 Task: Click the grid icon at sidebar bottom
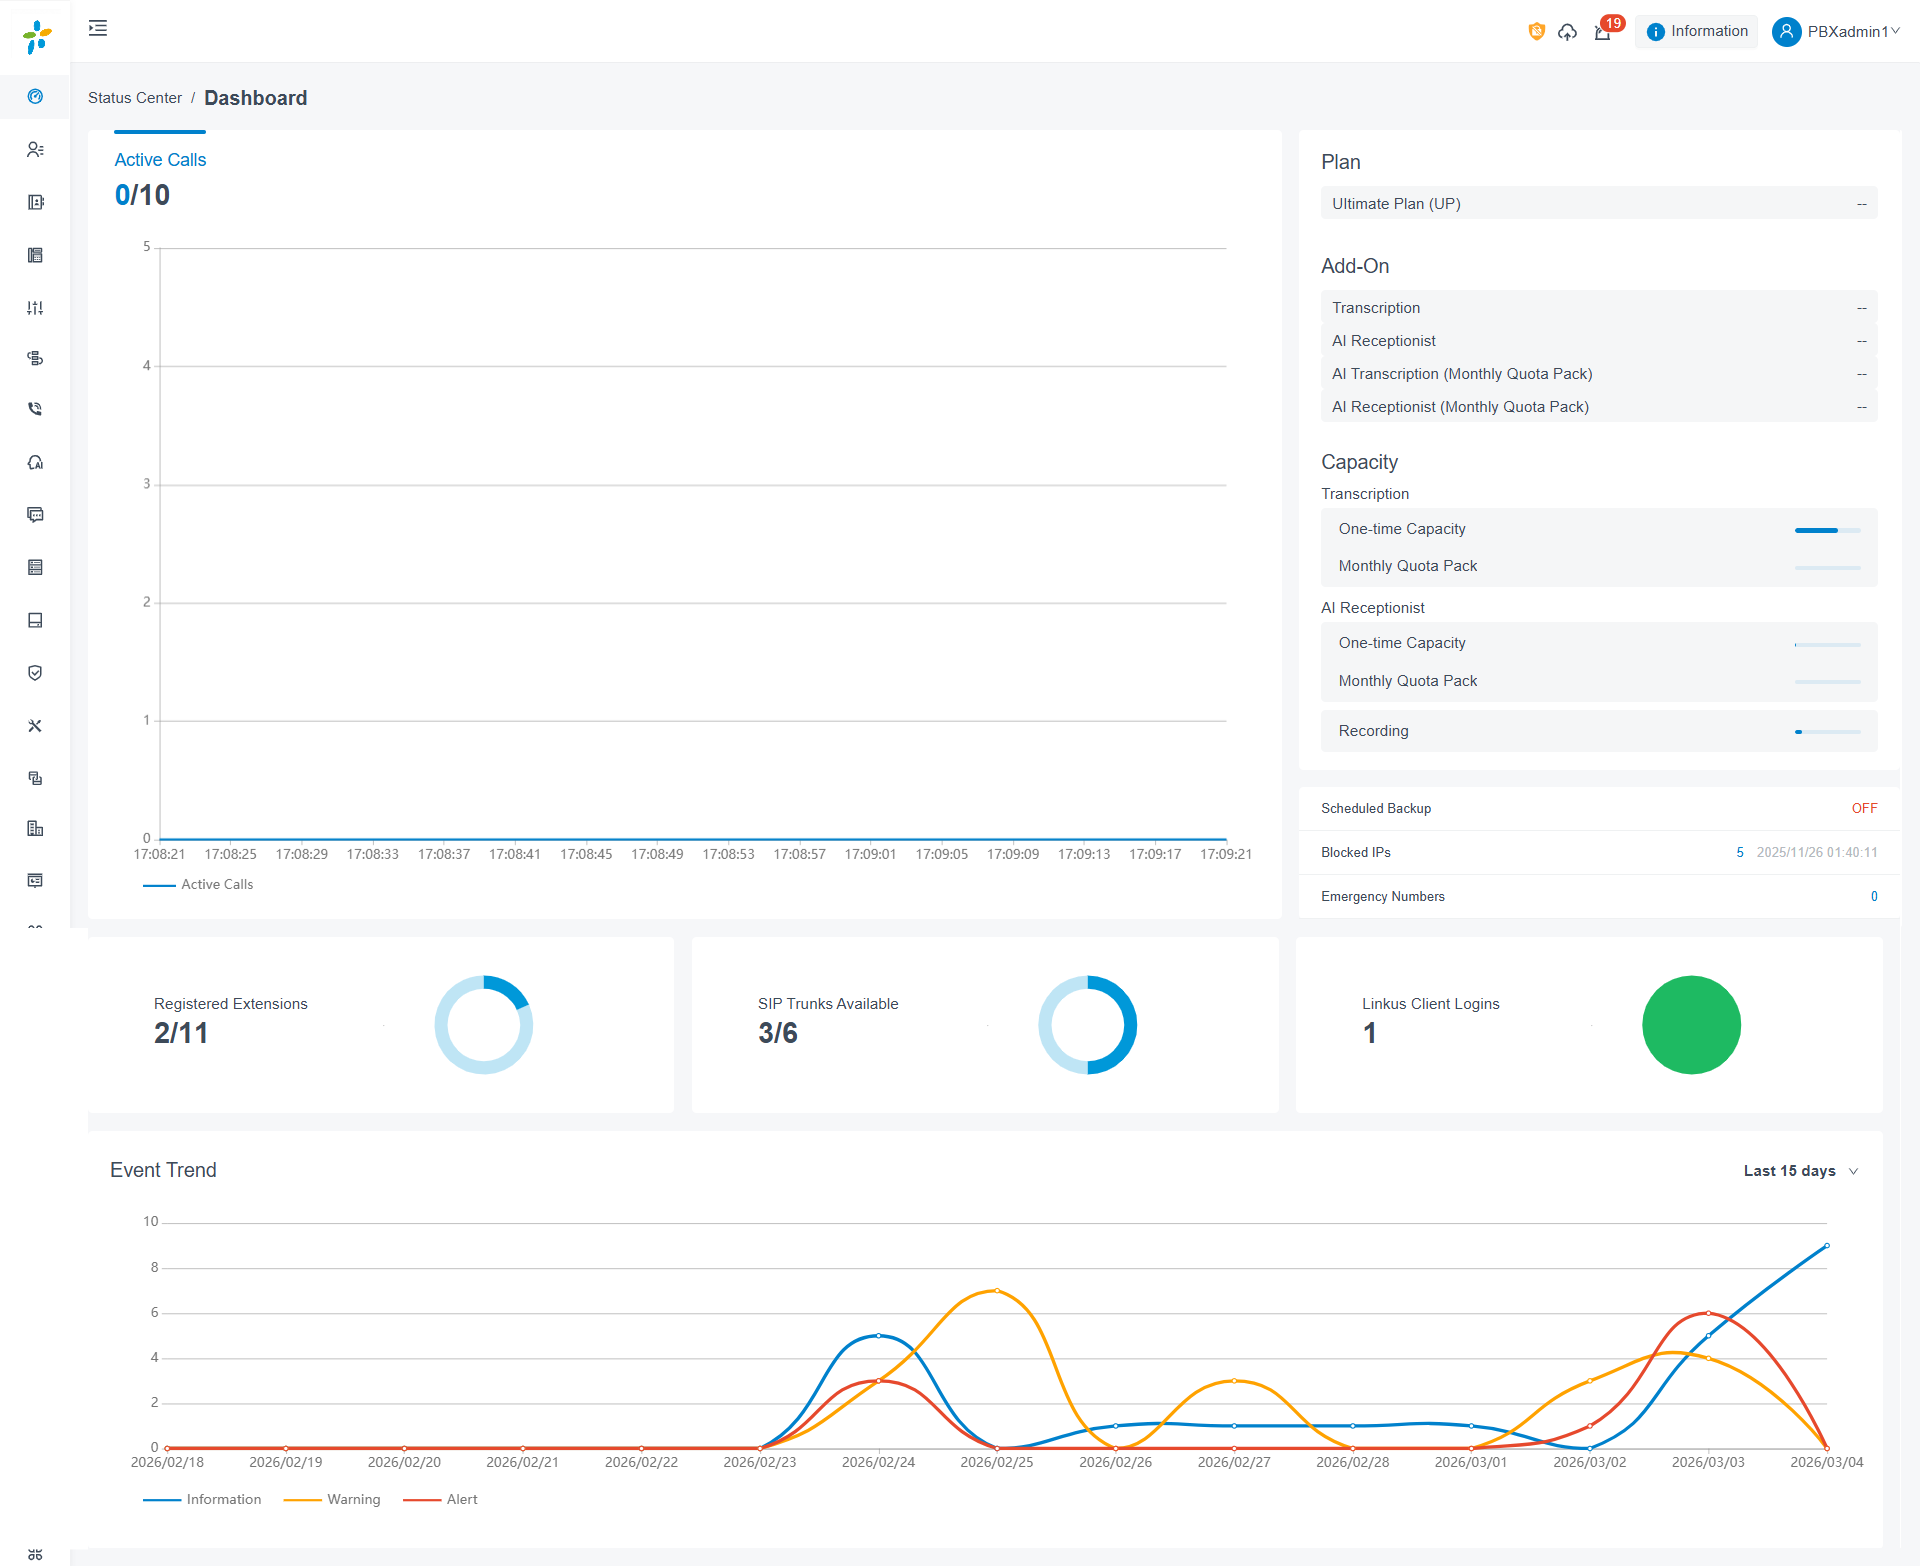pyautogui.click(x=35, y=1554)
